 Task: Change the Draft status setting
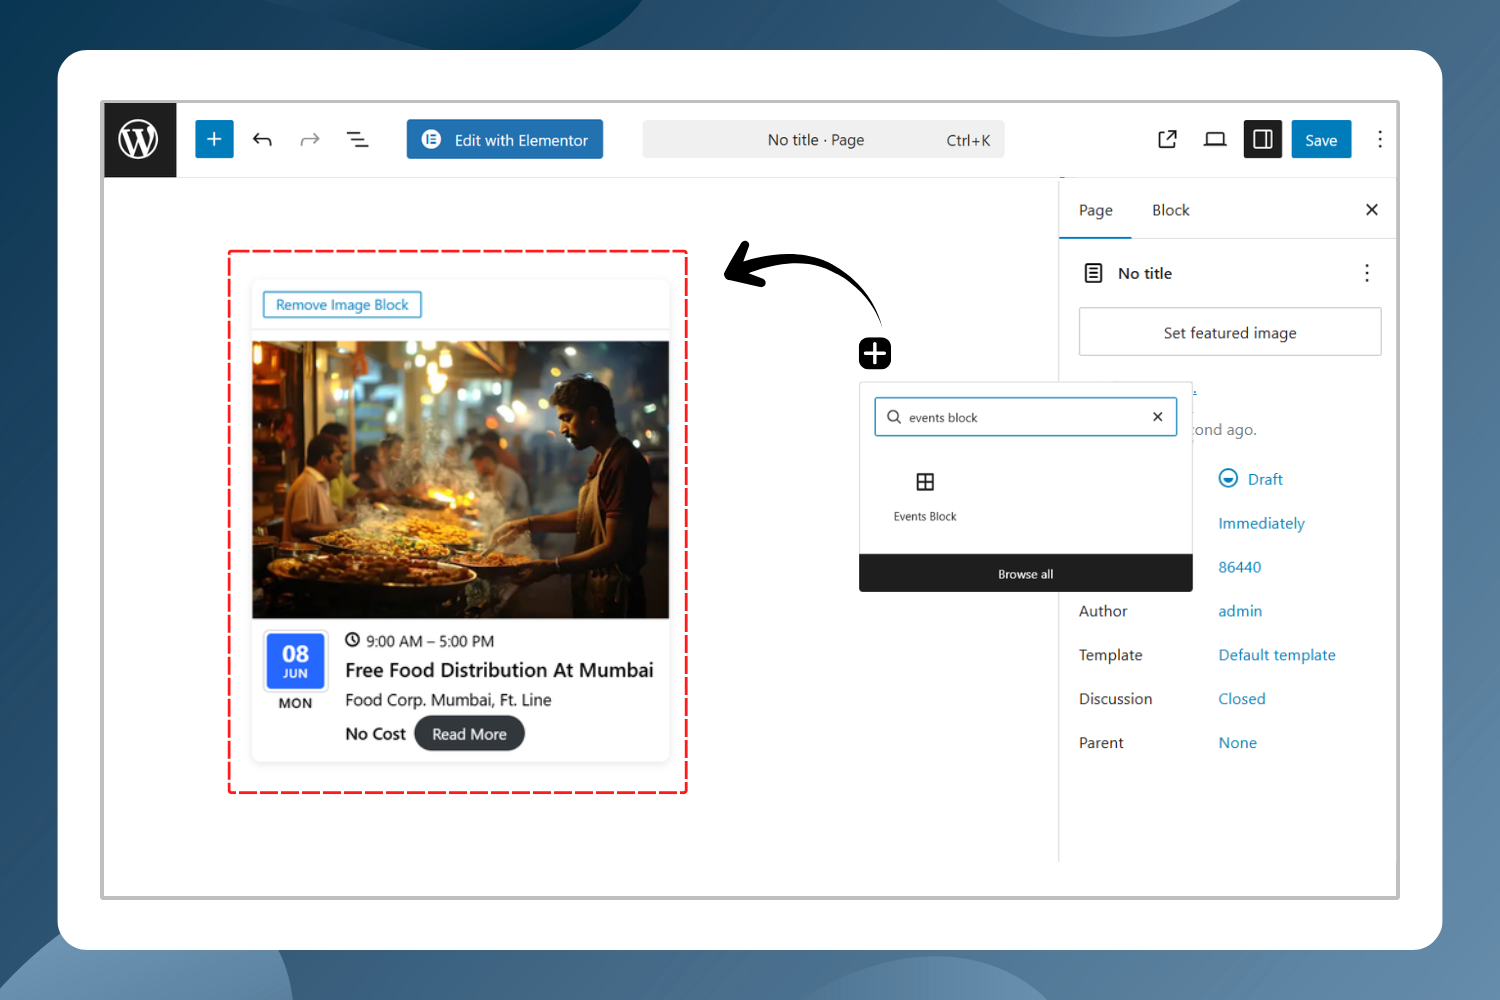pyautogui.click(x=1264, y=479)
